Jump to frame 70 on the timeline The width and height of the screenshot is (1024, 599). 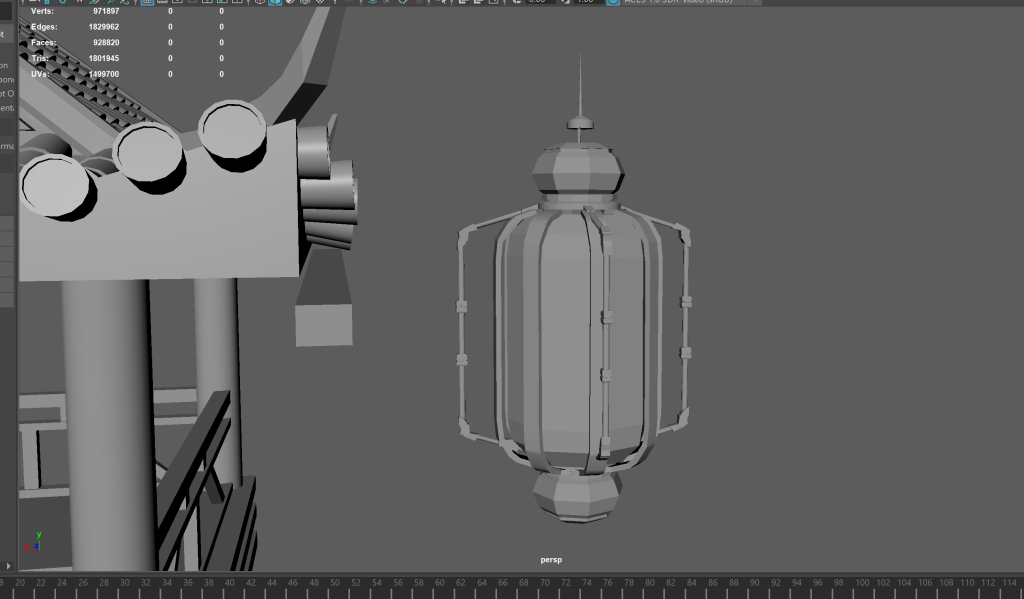[545, 583]
